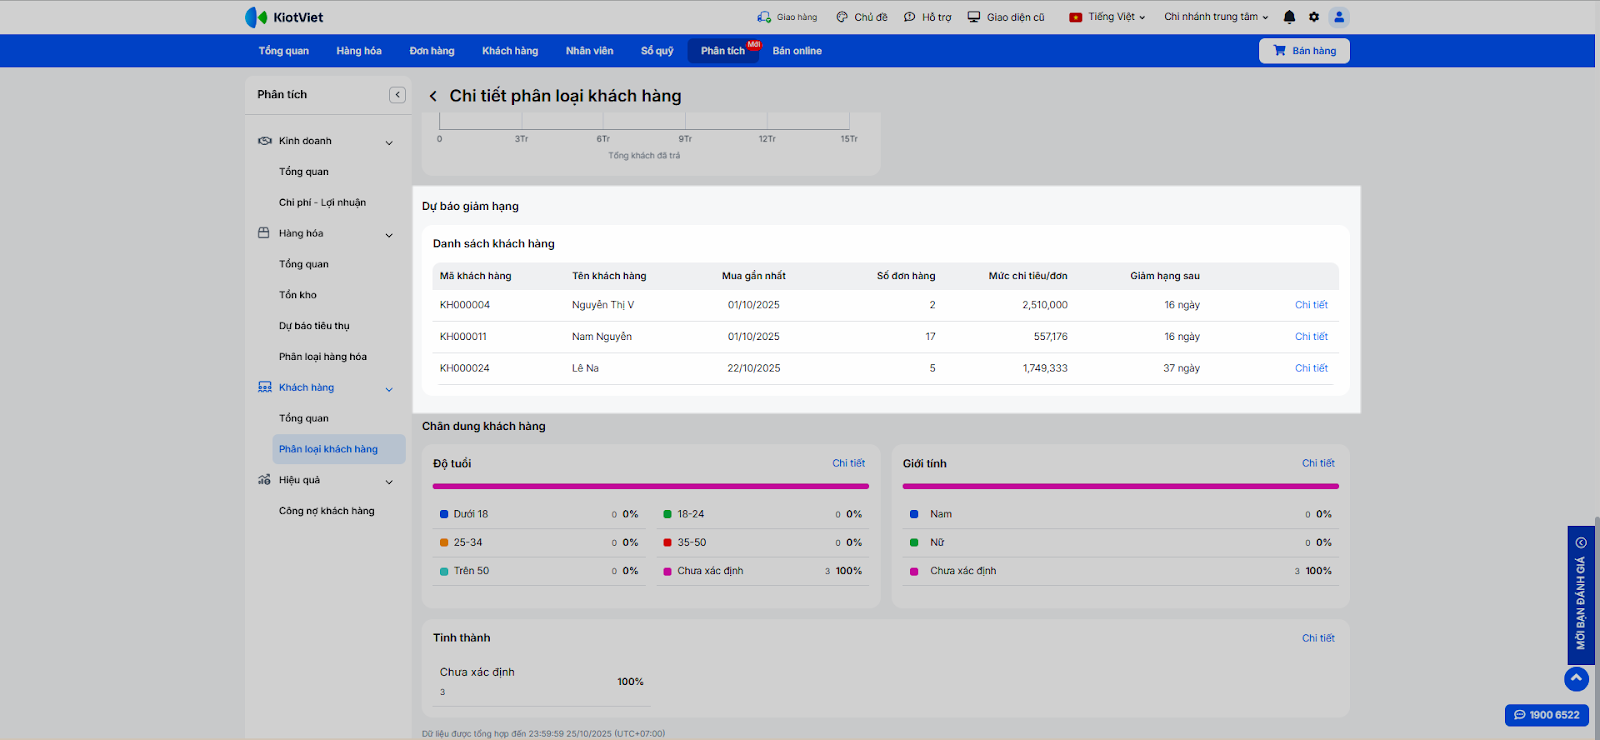Viewport: 1600px width, 740px height.
Task: Click the Bán hàng button
Action: 1304,51
